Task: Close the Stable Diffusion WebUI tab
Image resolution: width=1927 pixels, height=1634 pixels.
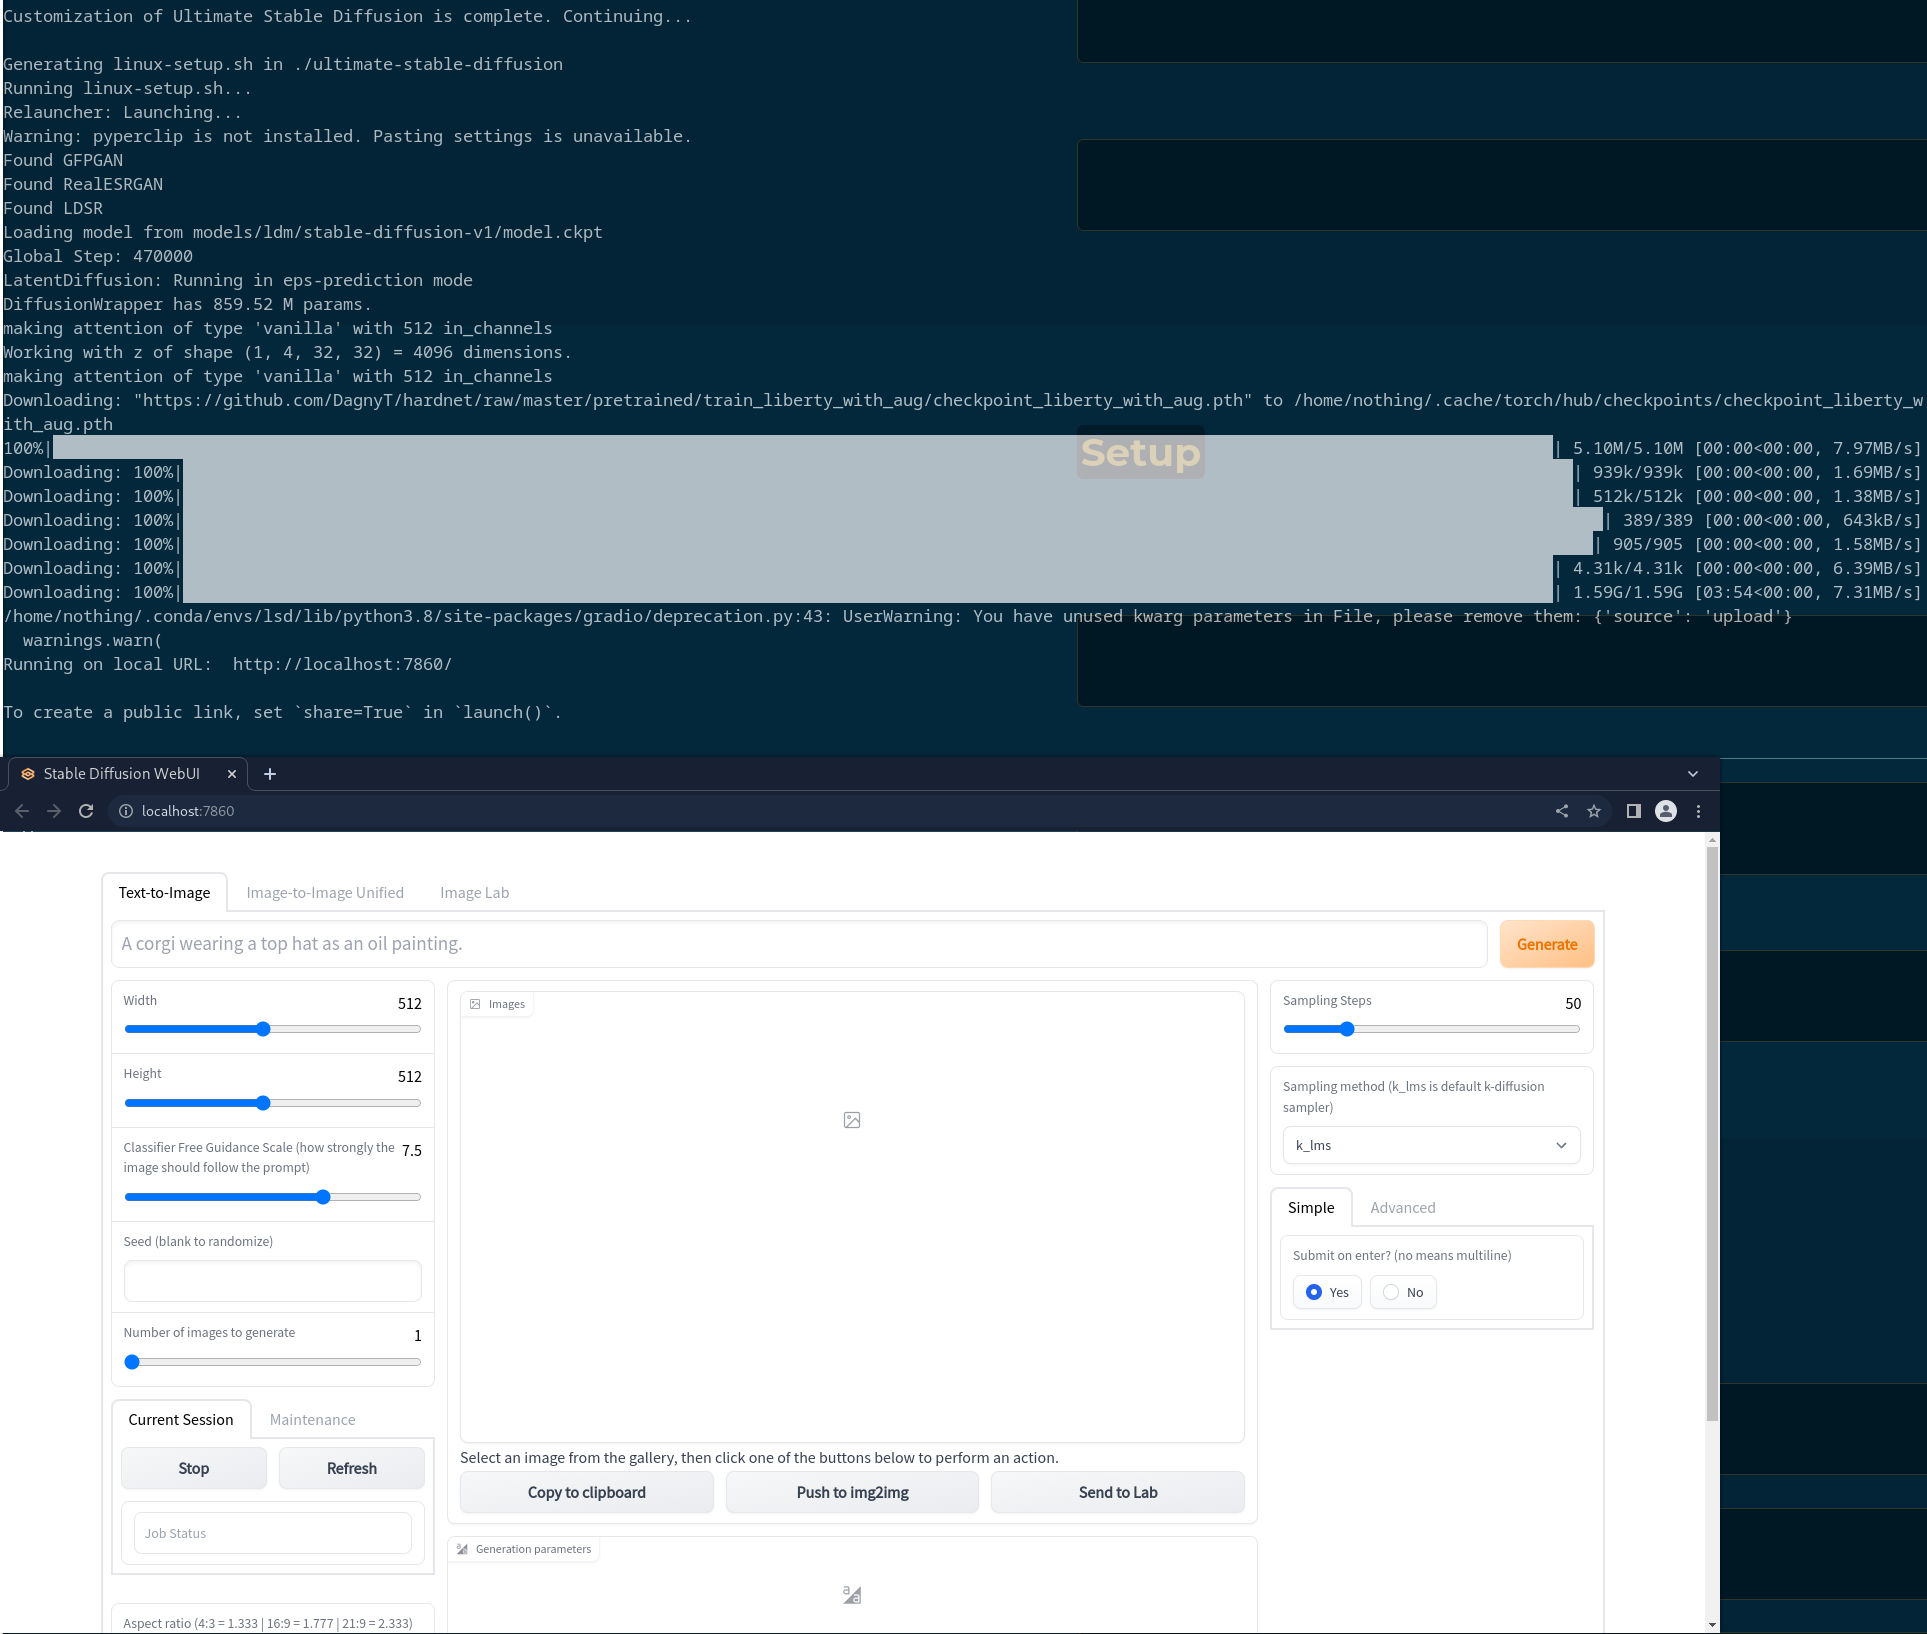Action: [232, 774]
